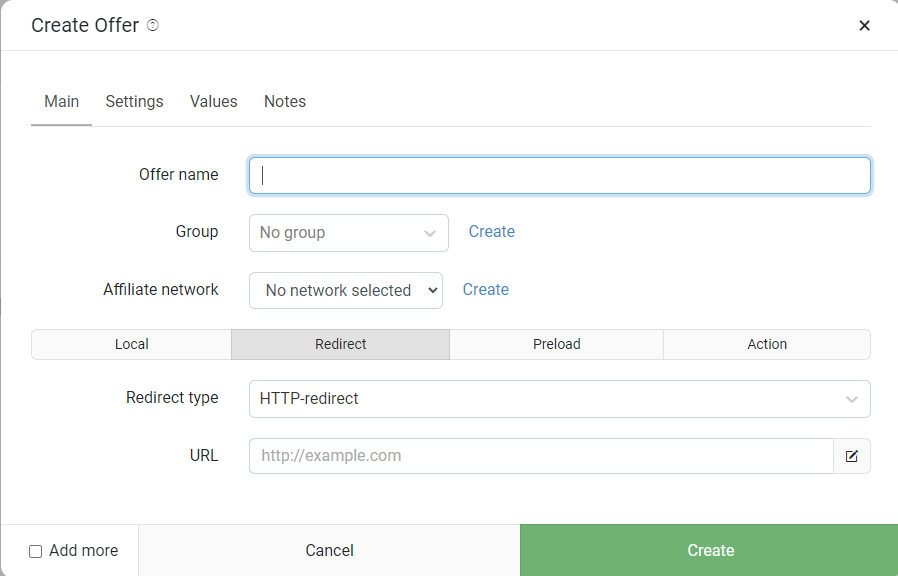Select the Preload offer type
The height and width of the screenshot is (576, 898).
coord(556,344)
